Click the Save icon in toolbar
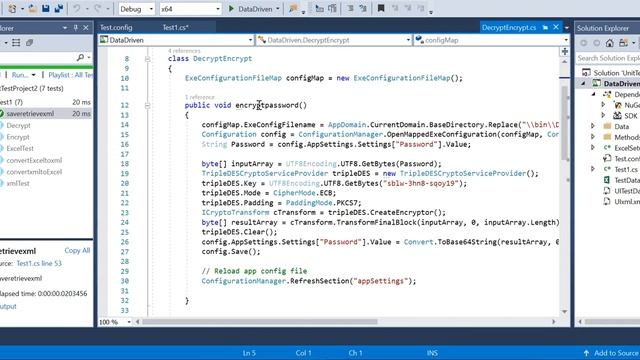 click(x=46, y=9)
